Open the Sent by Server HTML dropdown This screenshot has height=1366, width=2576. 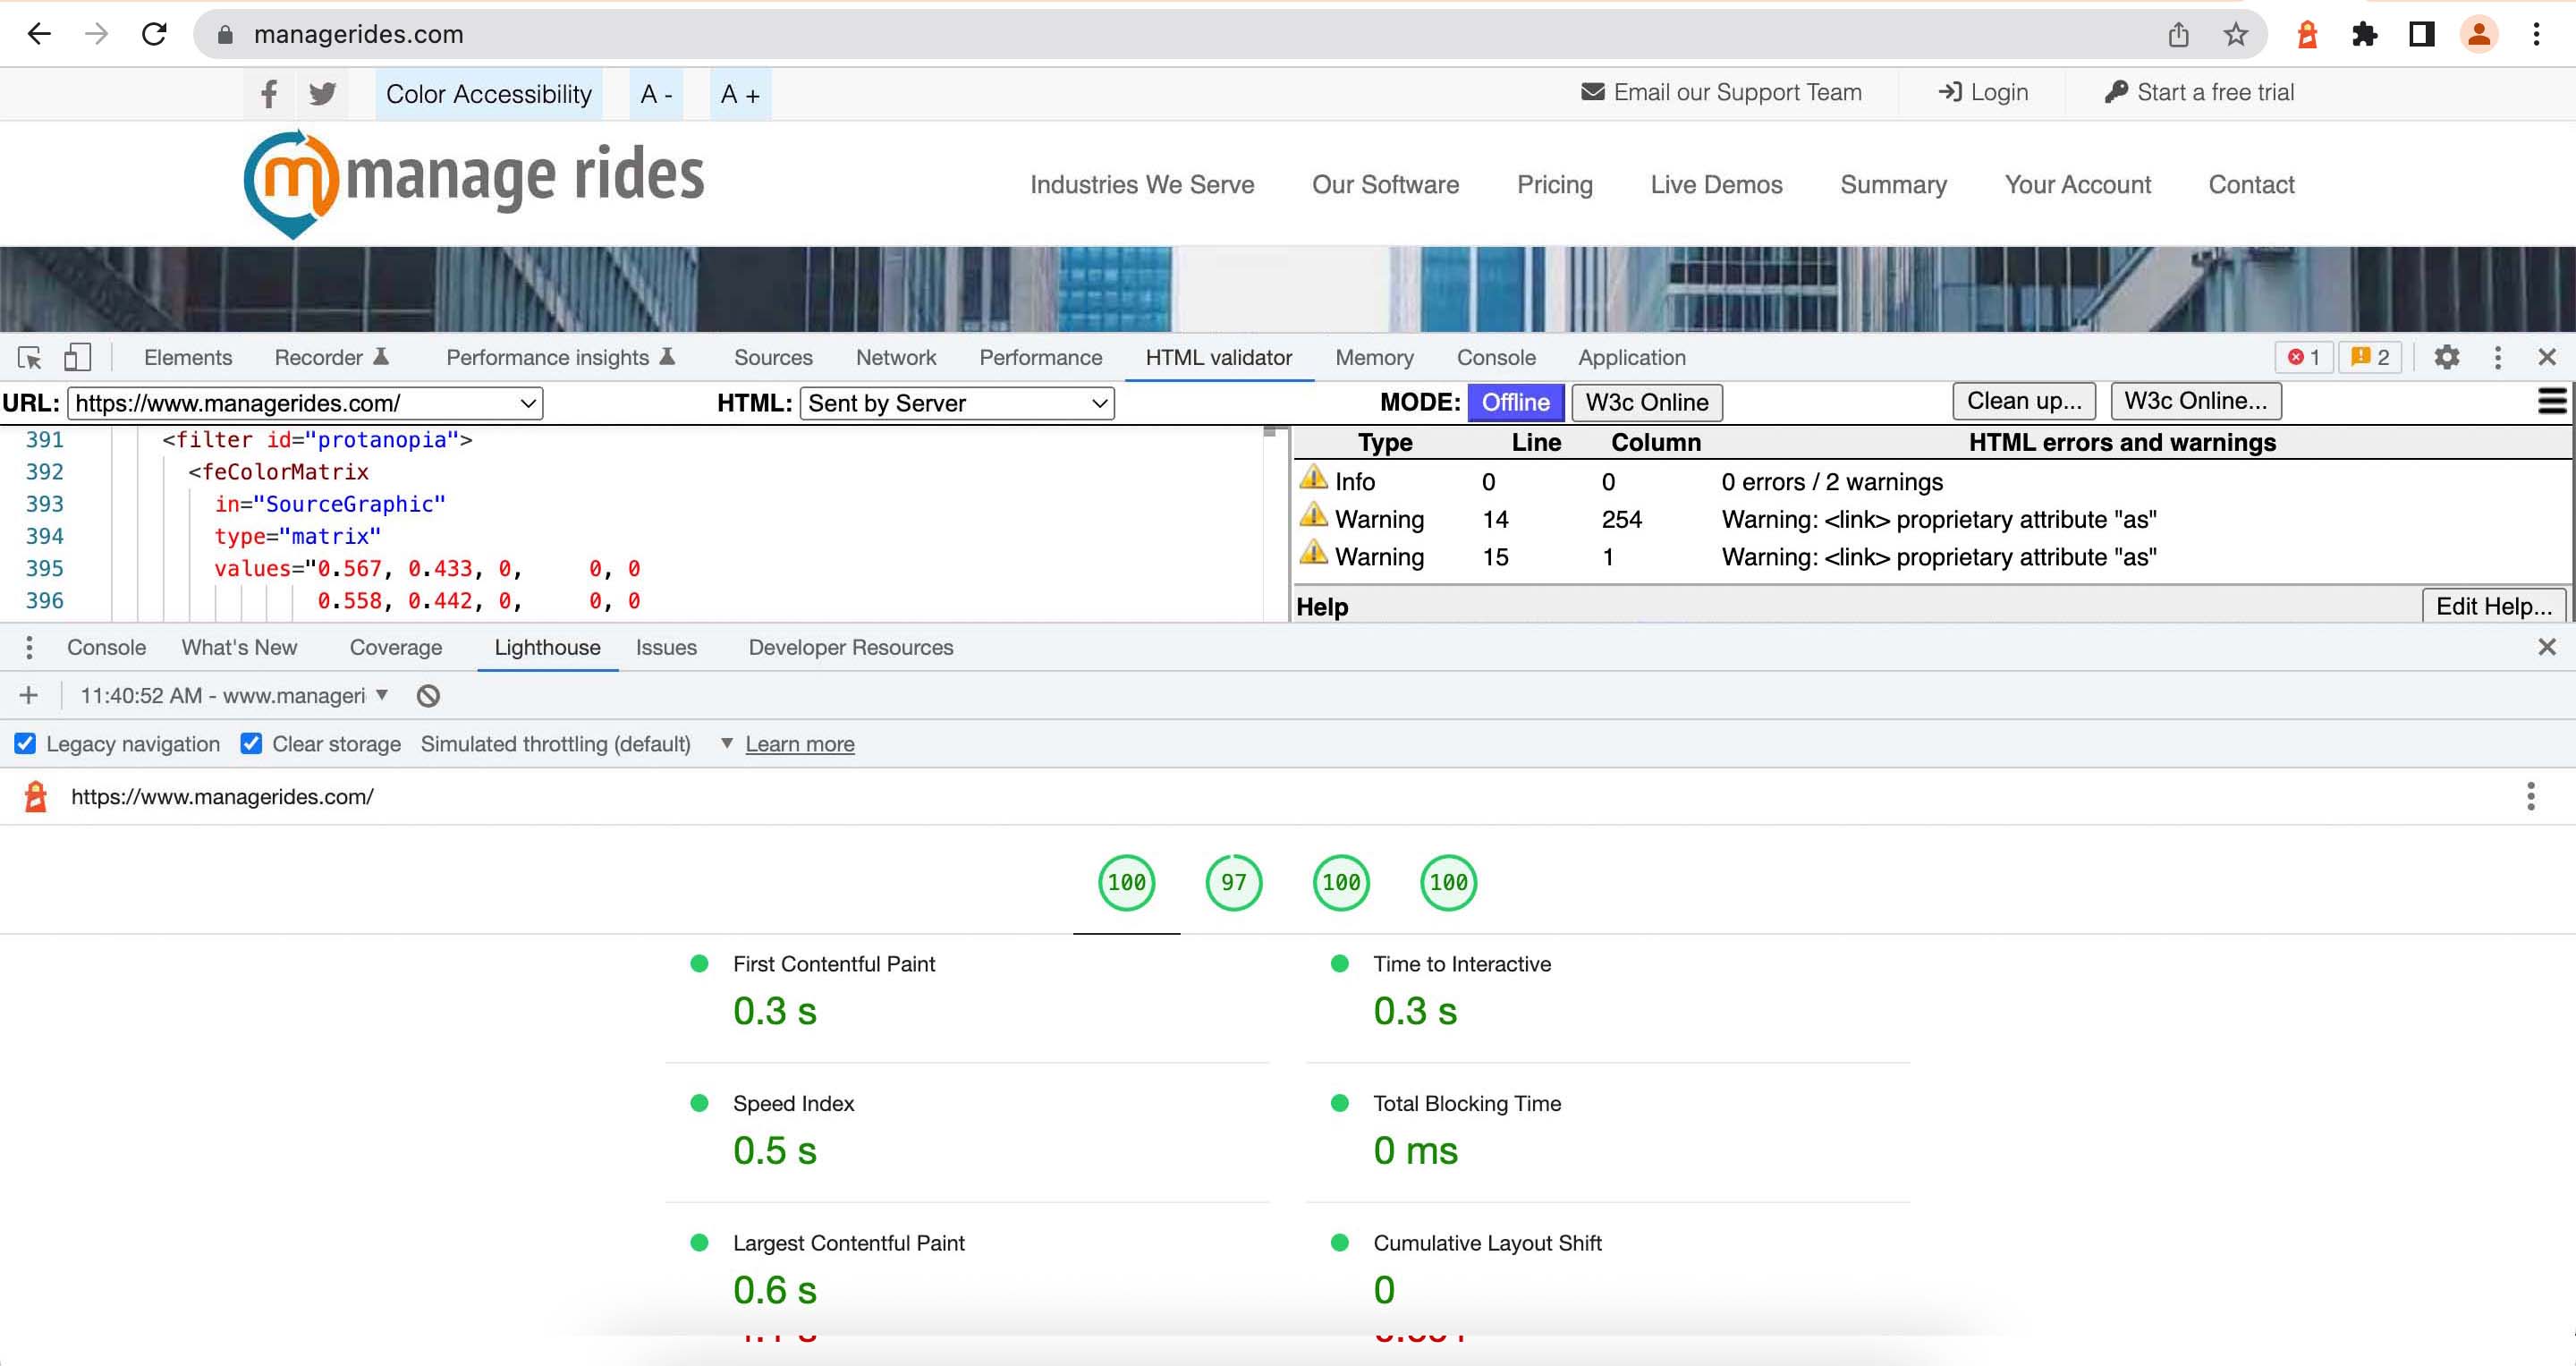[956, 403]
